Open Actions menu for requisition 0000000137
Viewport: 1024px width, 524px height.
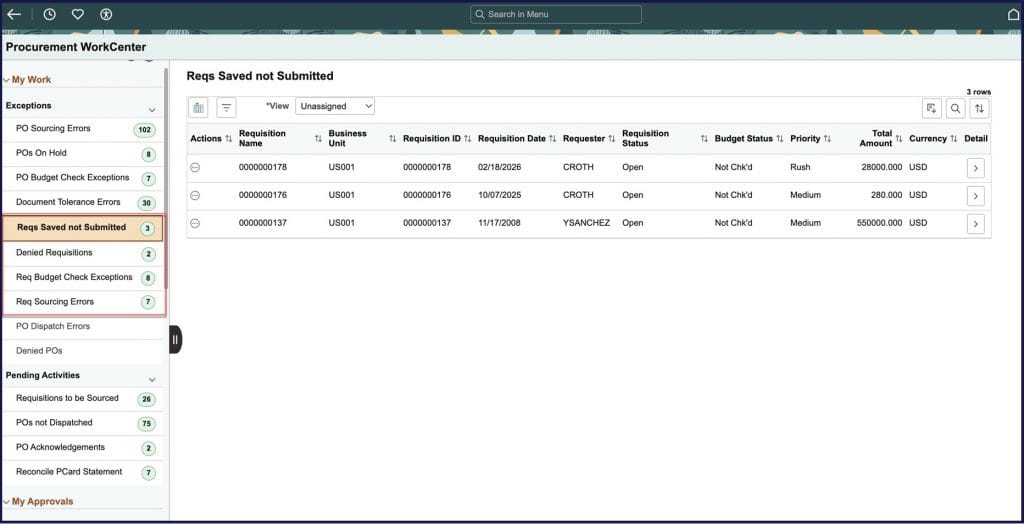[195, 223]
